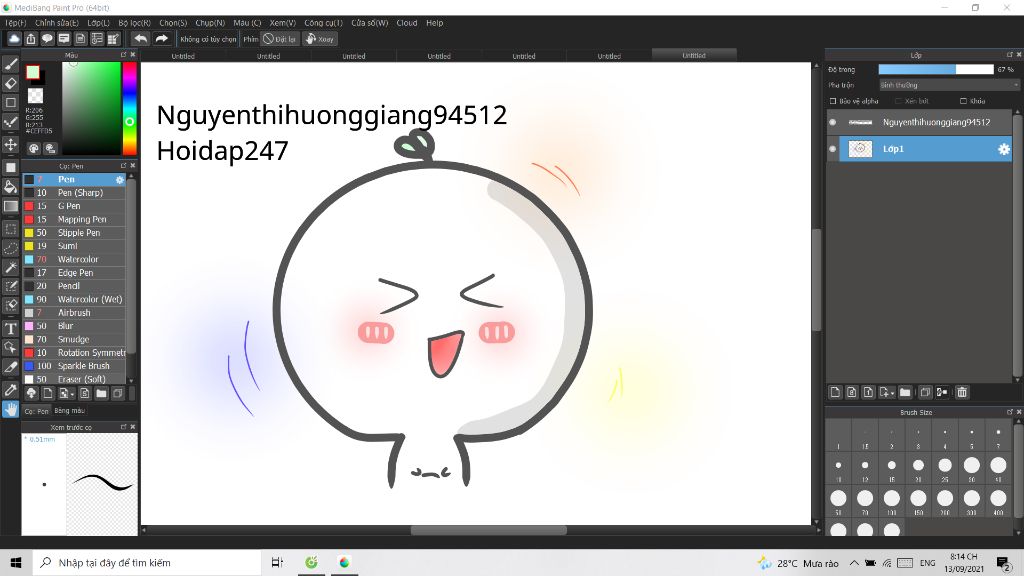This screenshot has height=576, width=1024.
Task: Duplicate the layer using the copy icon
Action: (x=925, y=392)
